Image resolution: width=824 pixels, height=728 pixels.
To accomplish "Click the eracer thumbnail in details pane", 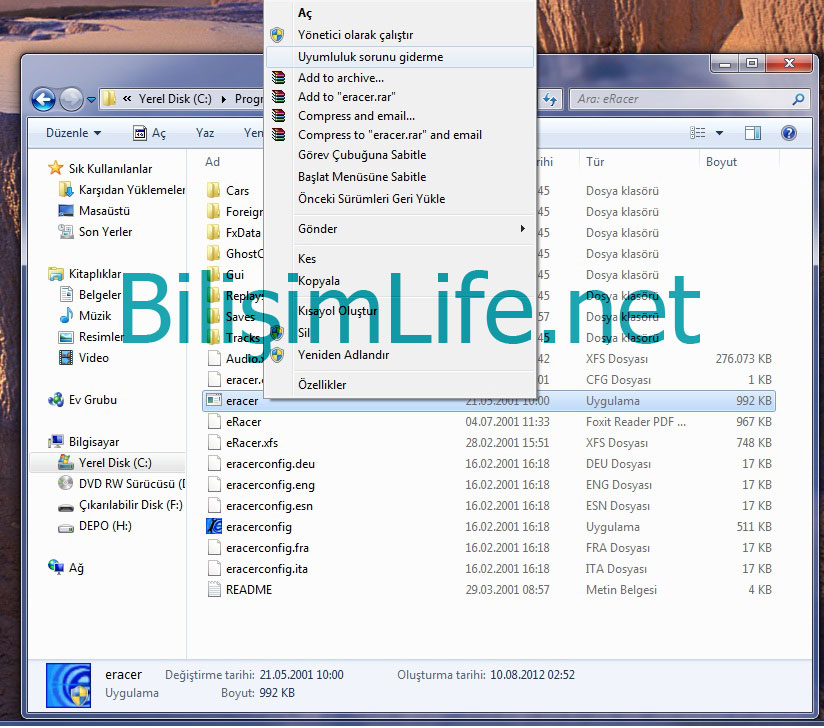I will click(x=68, y=685).
